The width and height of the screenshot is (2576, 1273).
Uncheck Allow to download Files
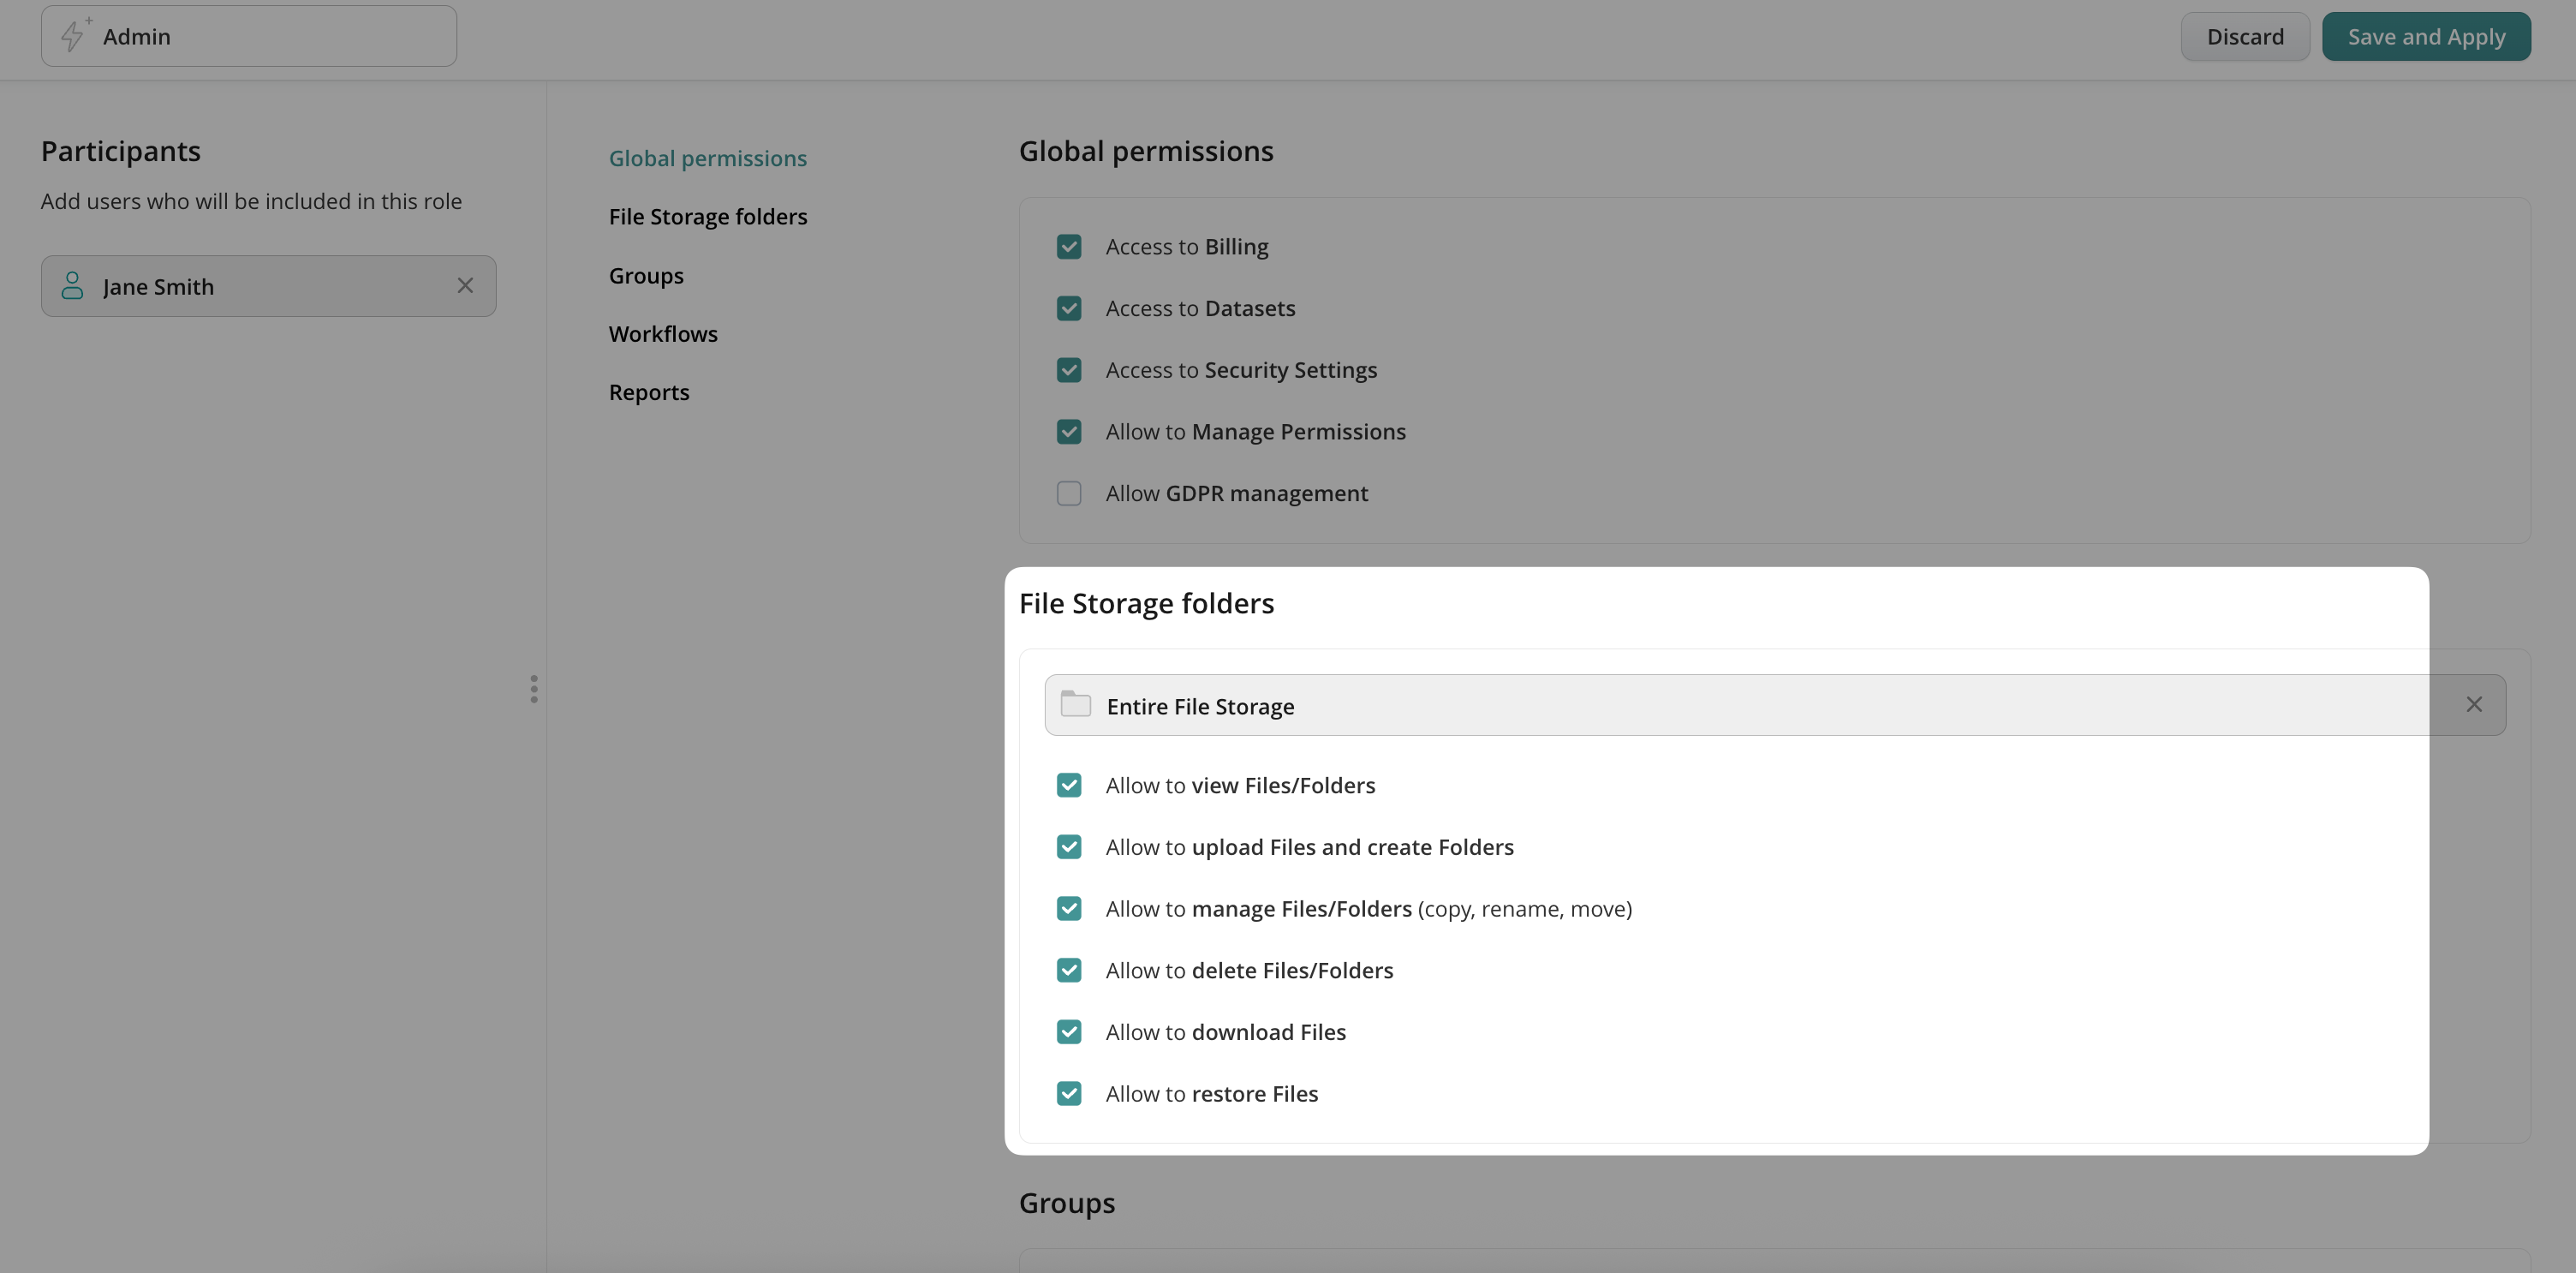tap(1068, 1032)
